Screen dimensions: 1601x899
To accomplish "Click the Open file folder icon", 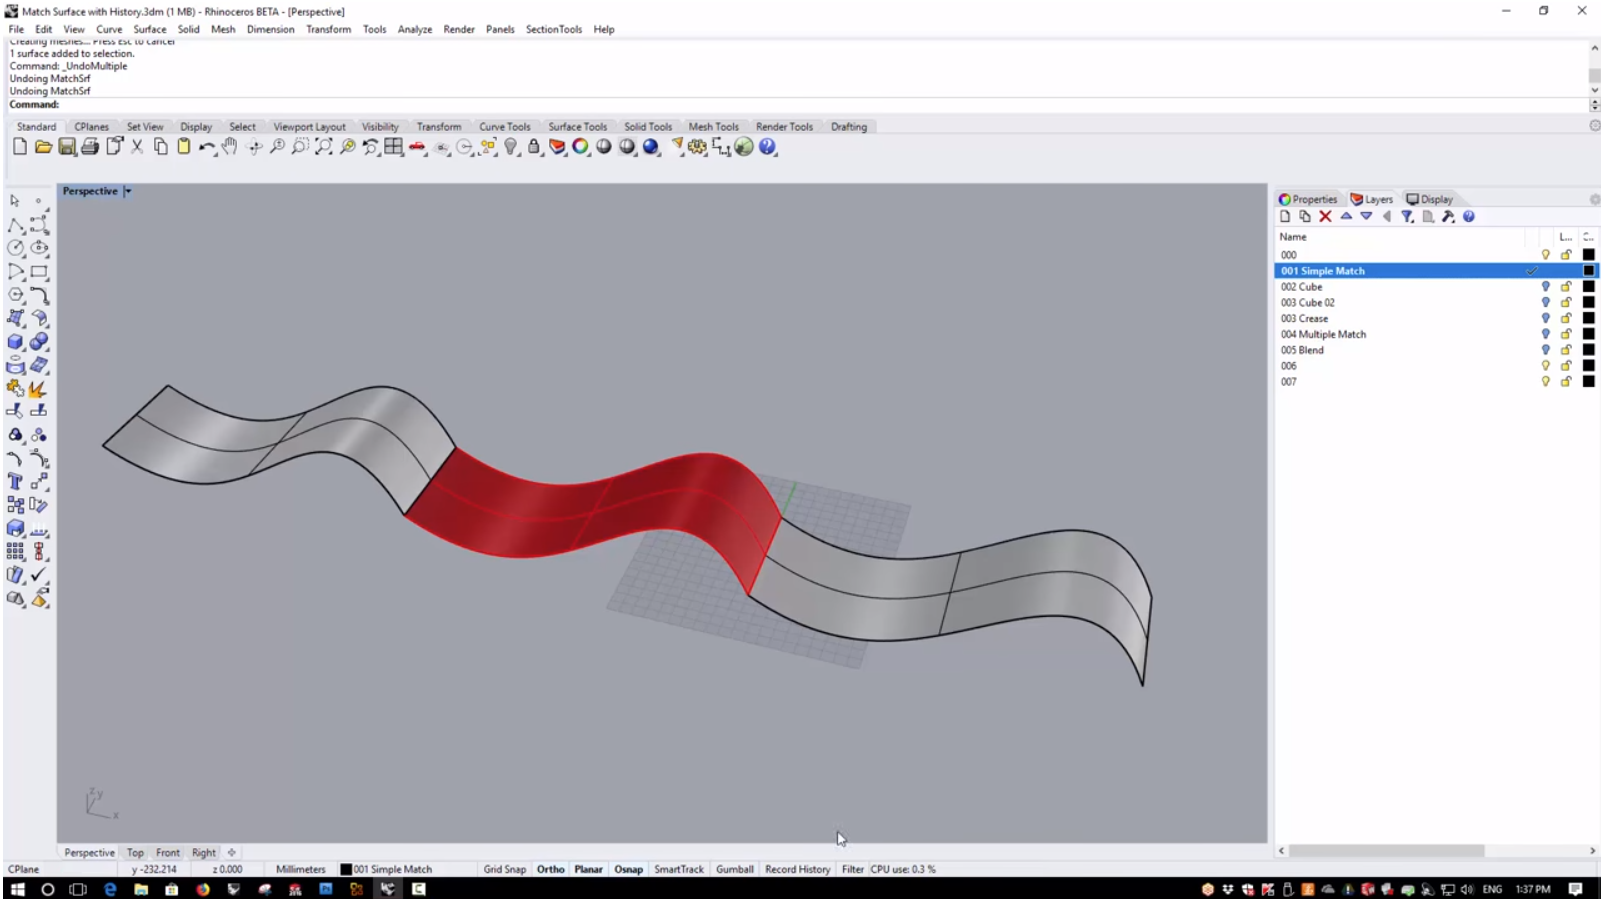I will point(43,147).
